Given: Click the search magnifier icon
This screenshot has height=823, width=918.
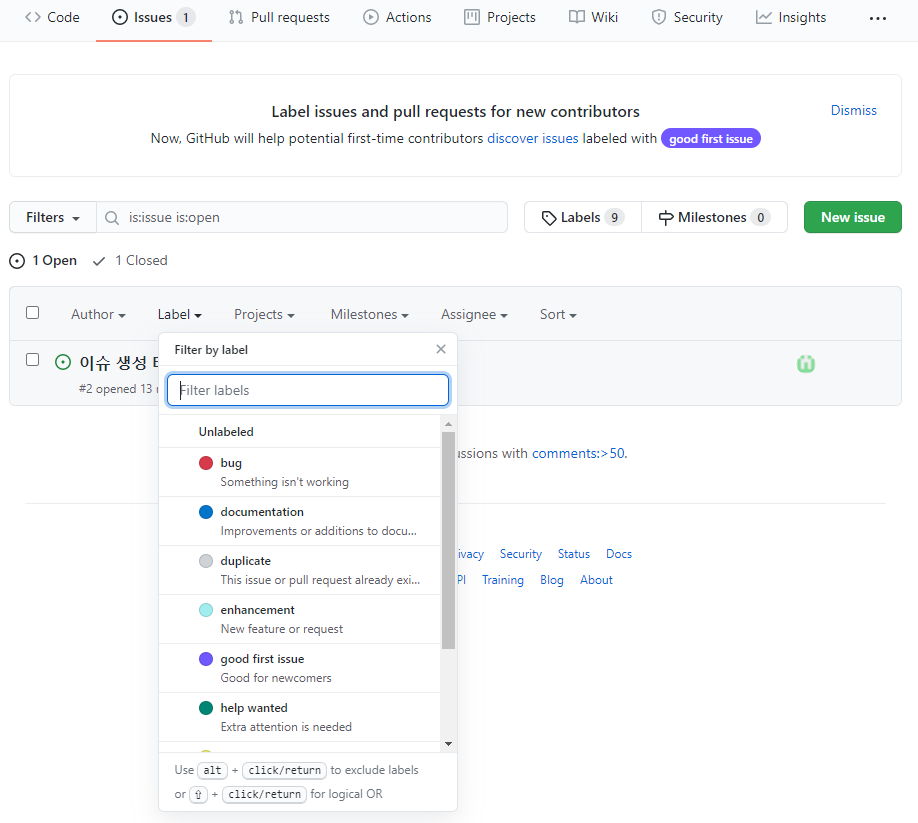Looking at the screenshot, I should [x=111, y=218].
